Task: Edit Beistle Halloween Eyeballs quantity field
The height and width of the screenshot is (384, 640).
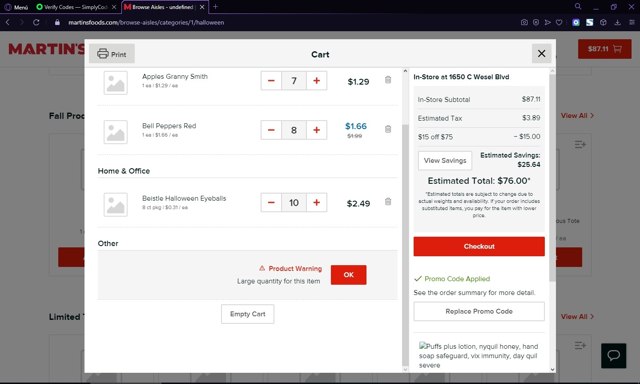Action: 294,202
